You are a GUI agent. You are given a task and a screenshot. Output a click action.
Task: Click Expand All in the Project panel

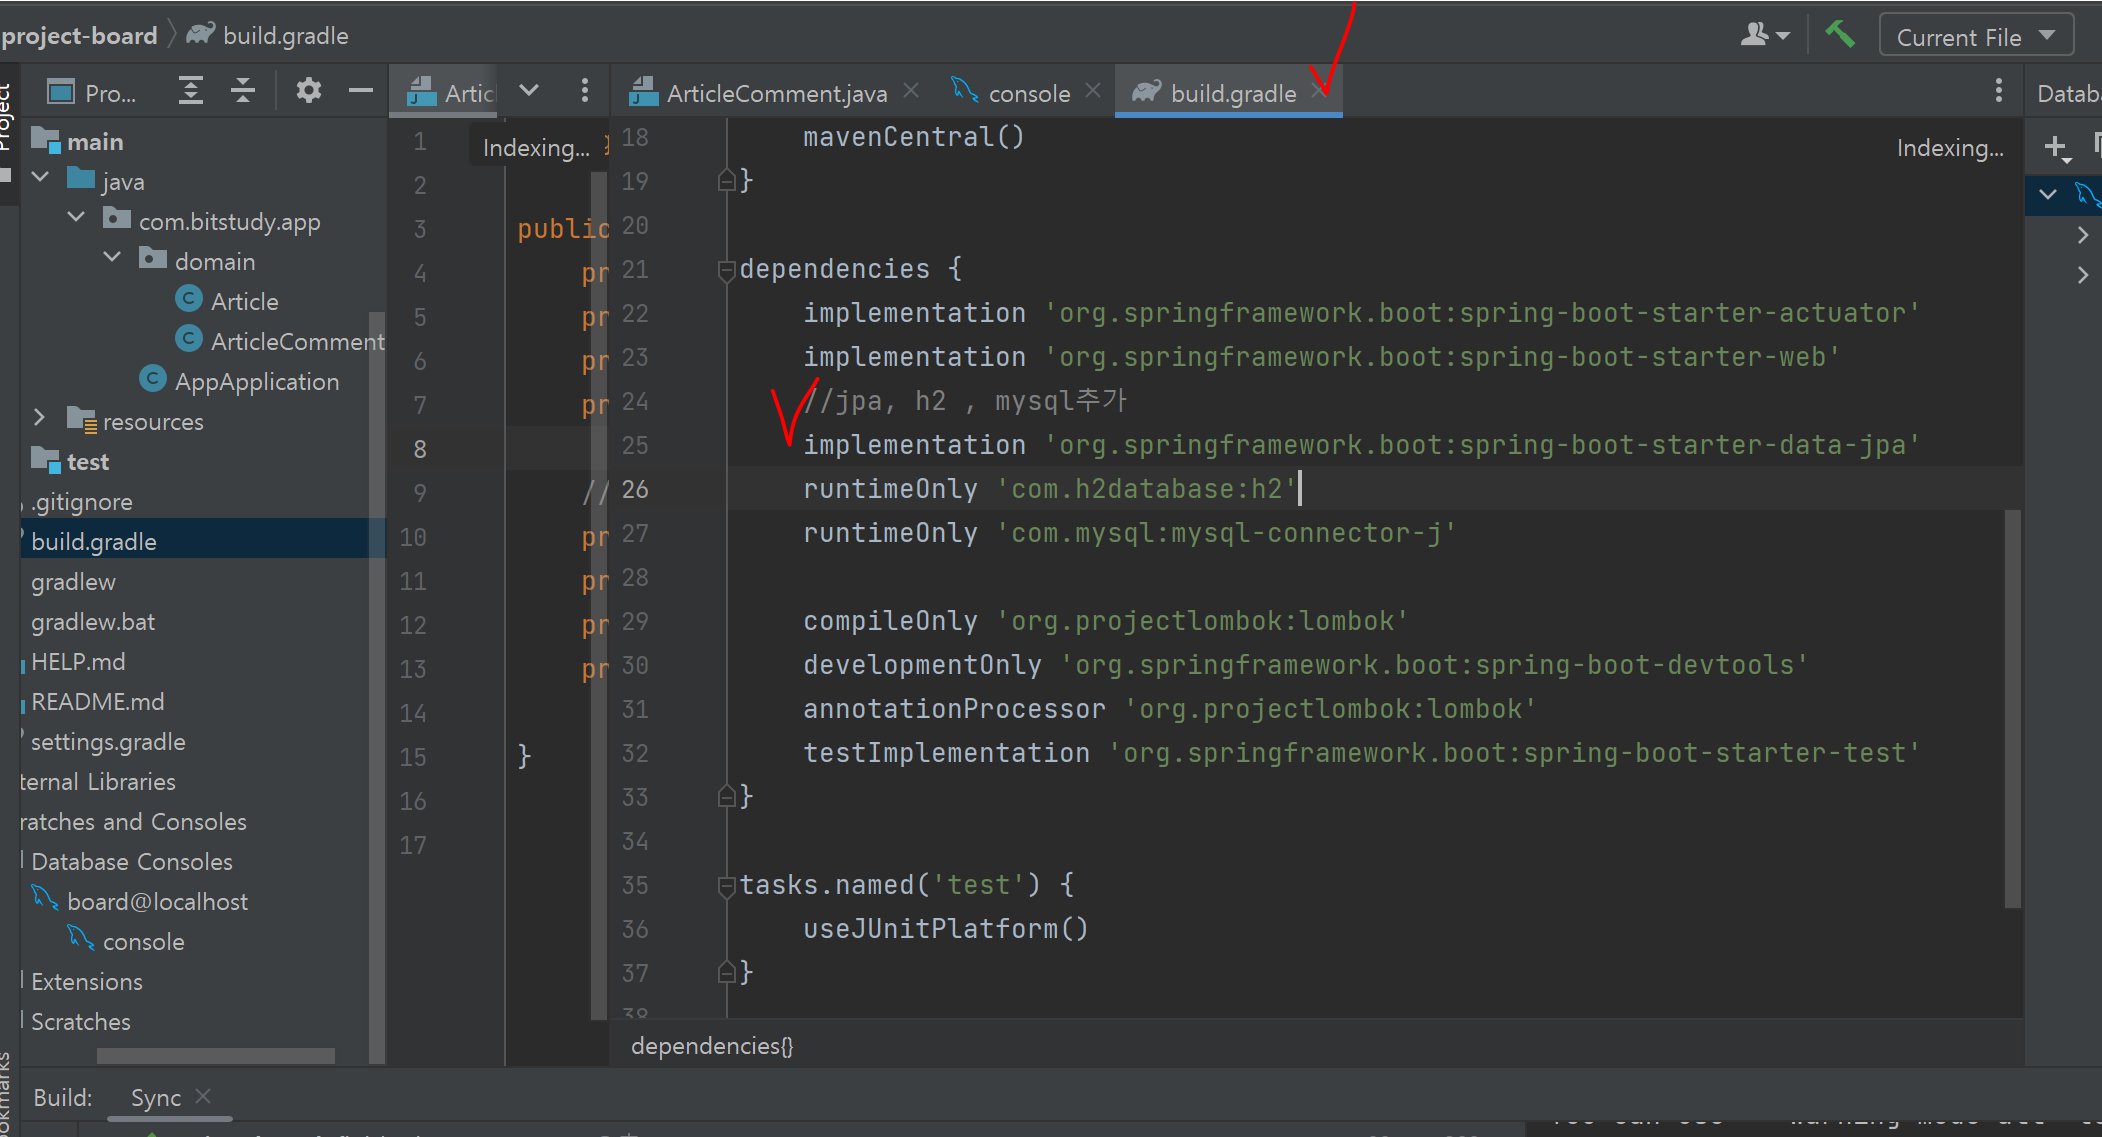pos(190,92)
